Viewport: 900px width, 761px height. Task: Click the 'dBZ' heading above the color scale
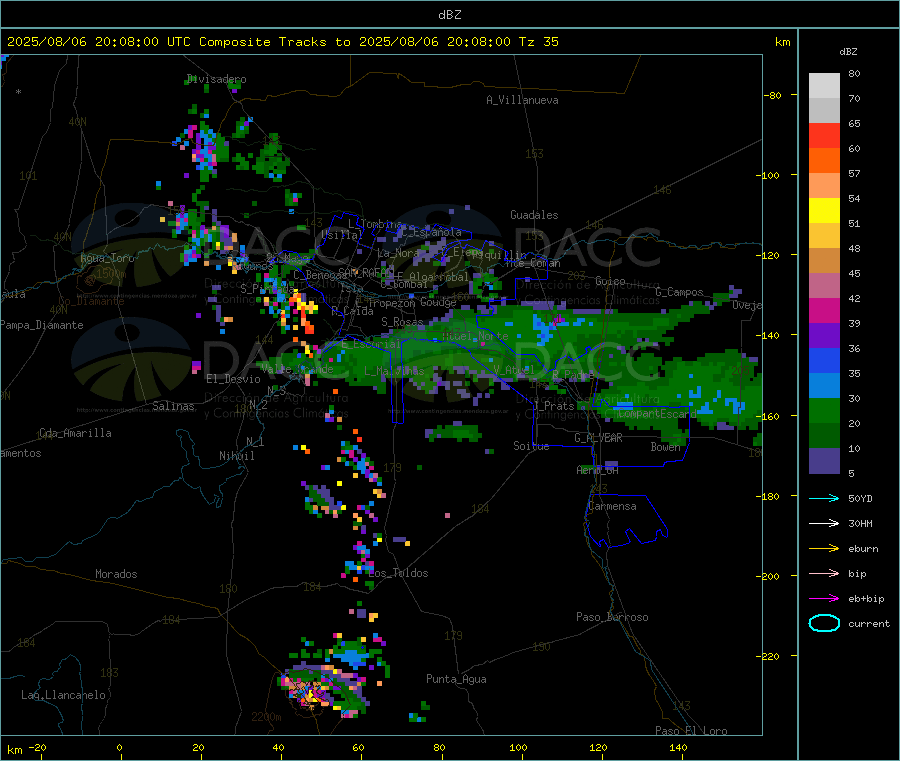(x=848, y=52)
